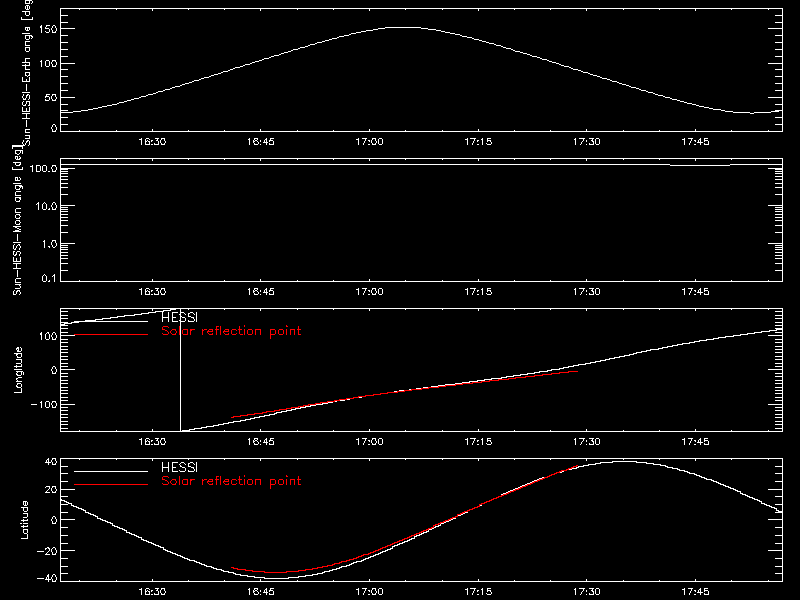Viewport: 800px width, 600px height.
Task: Click the 1.0 tick on Moon angle axis
Action: [49, 244]
